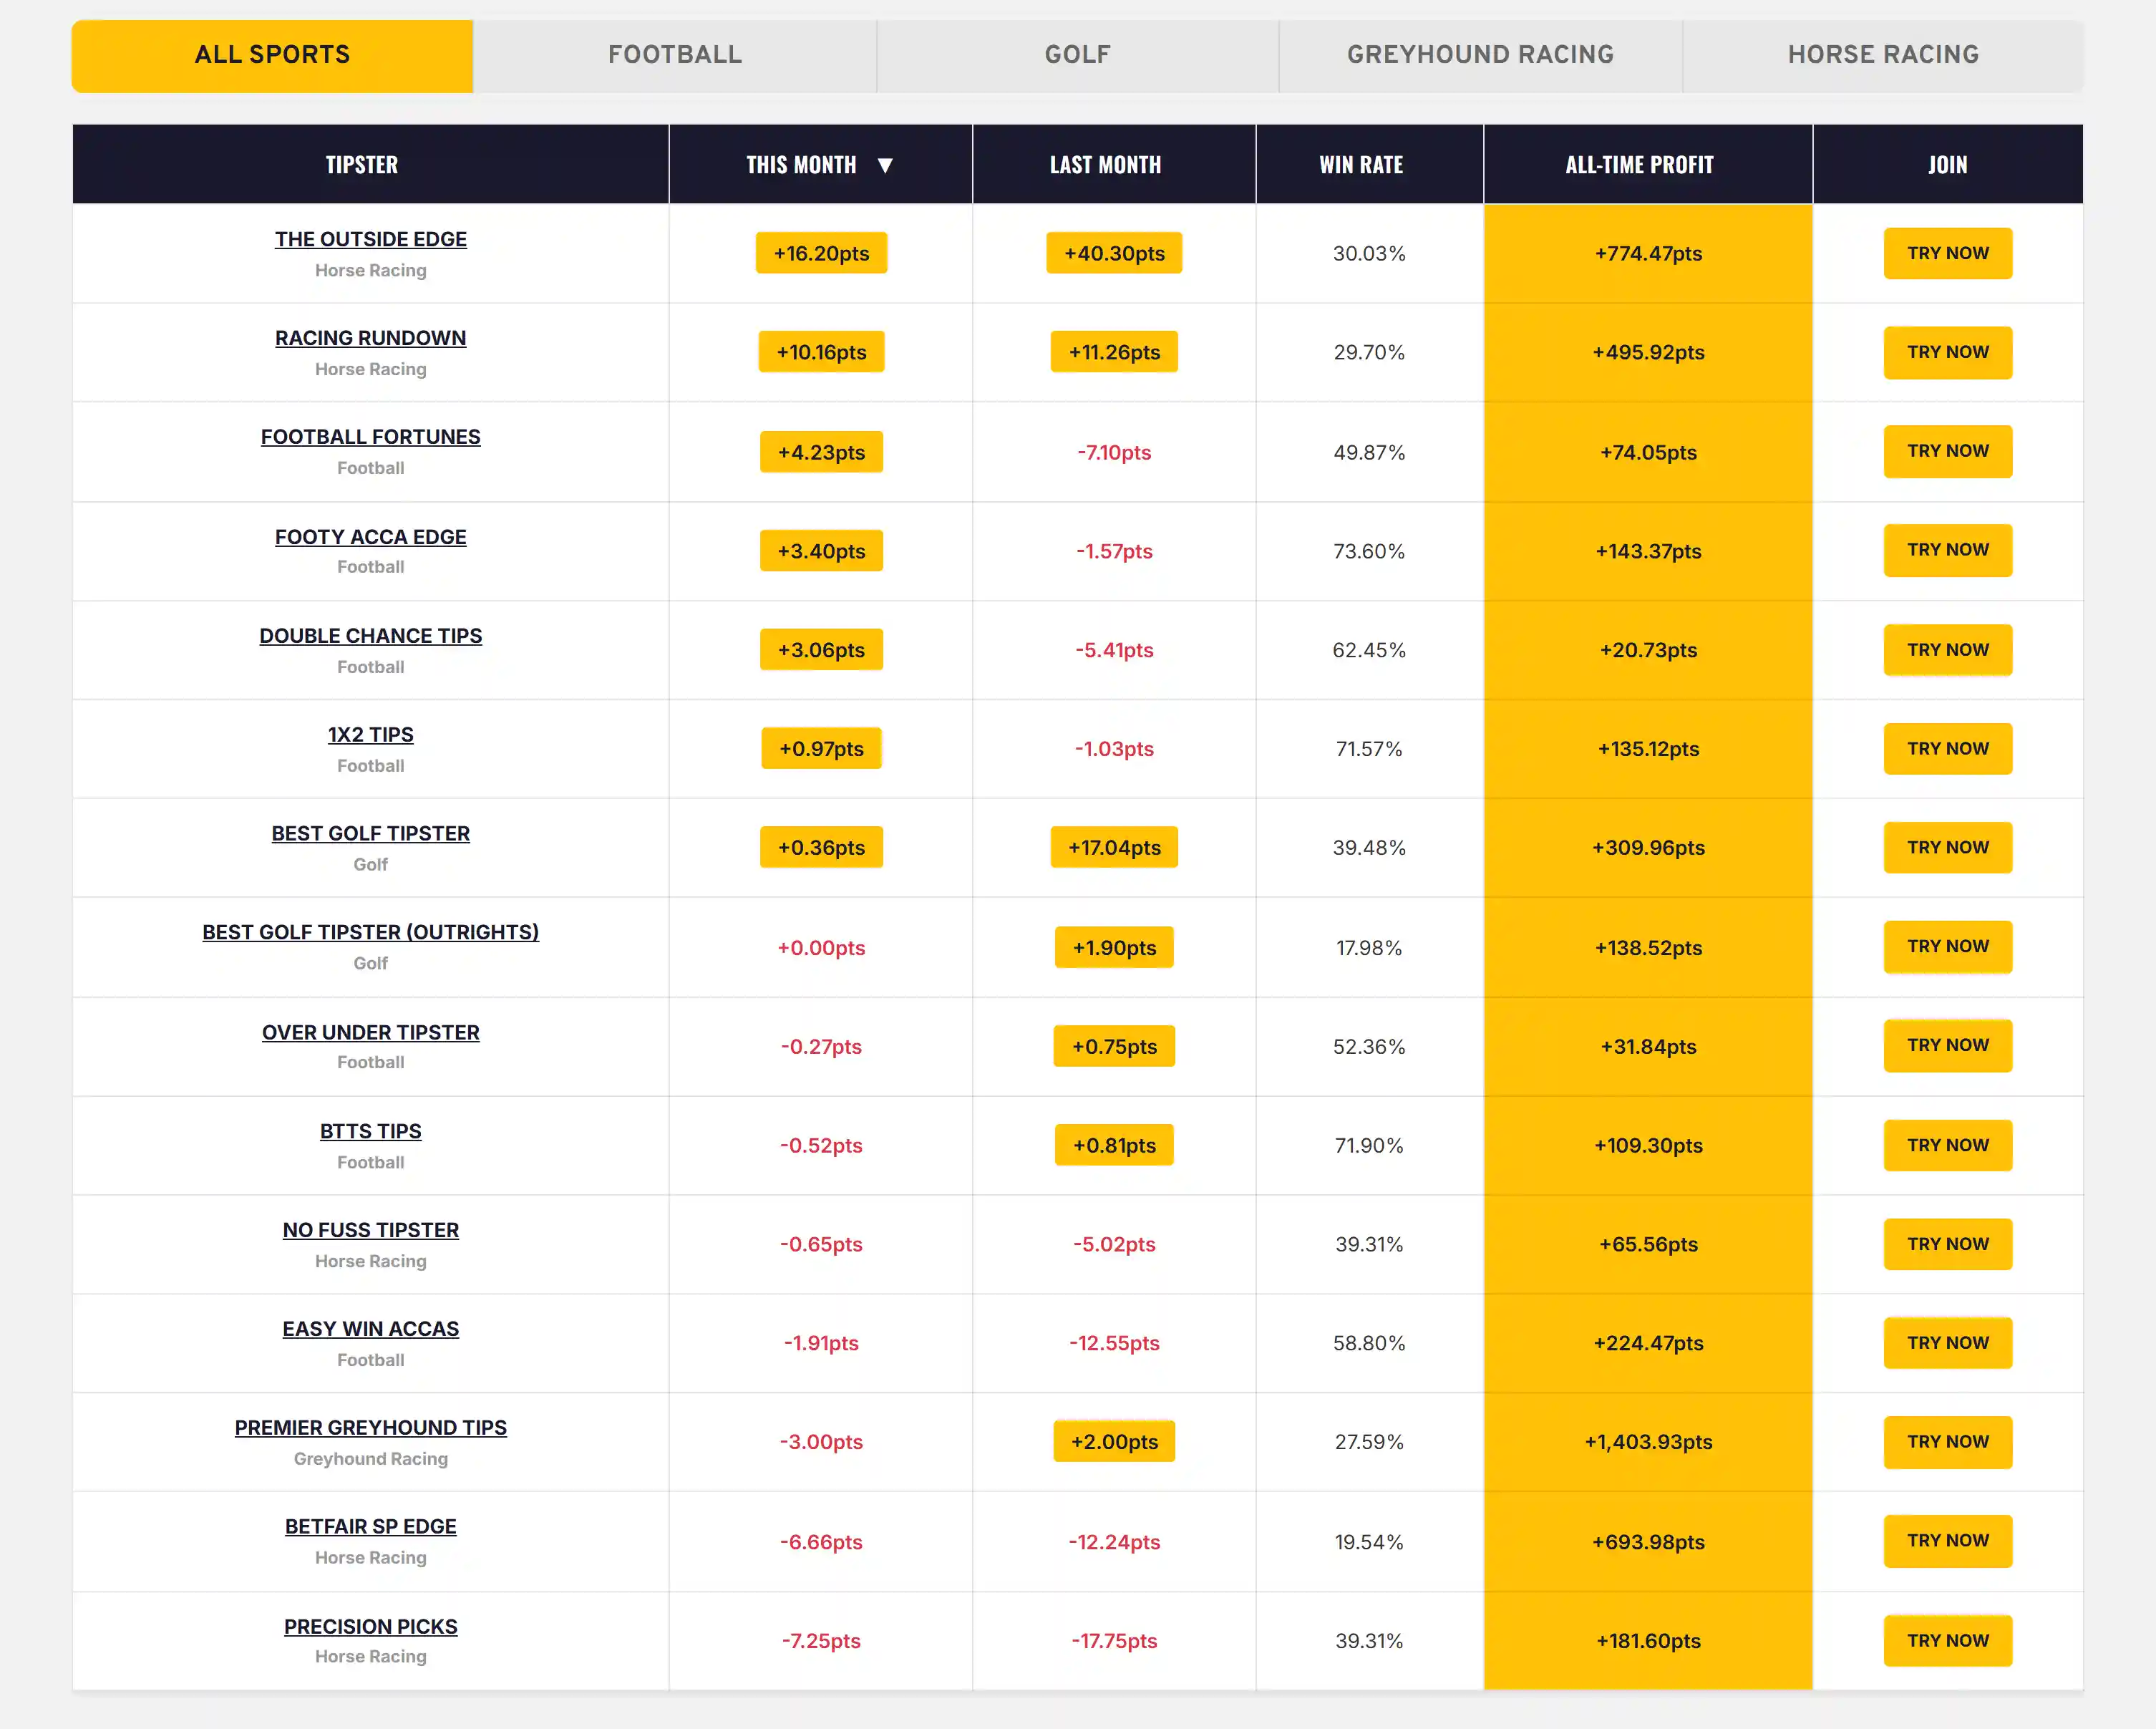This screenshot has width=2156, height=1729.
Task: Click the +17.04pts last month value
Action: (1114, 848)
